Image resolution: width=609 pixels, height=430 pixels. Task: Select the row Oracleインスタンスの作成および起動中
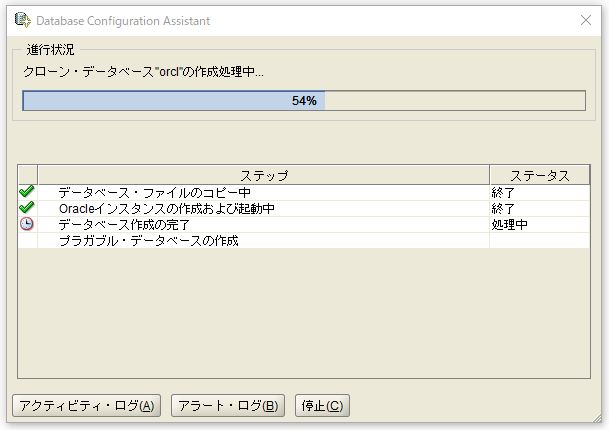[304, 209]
